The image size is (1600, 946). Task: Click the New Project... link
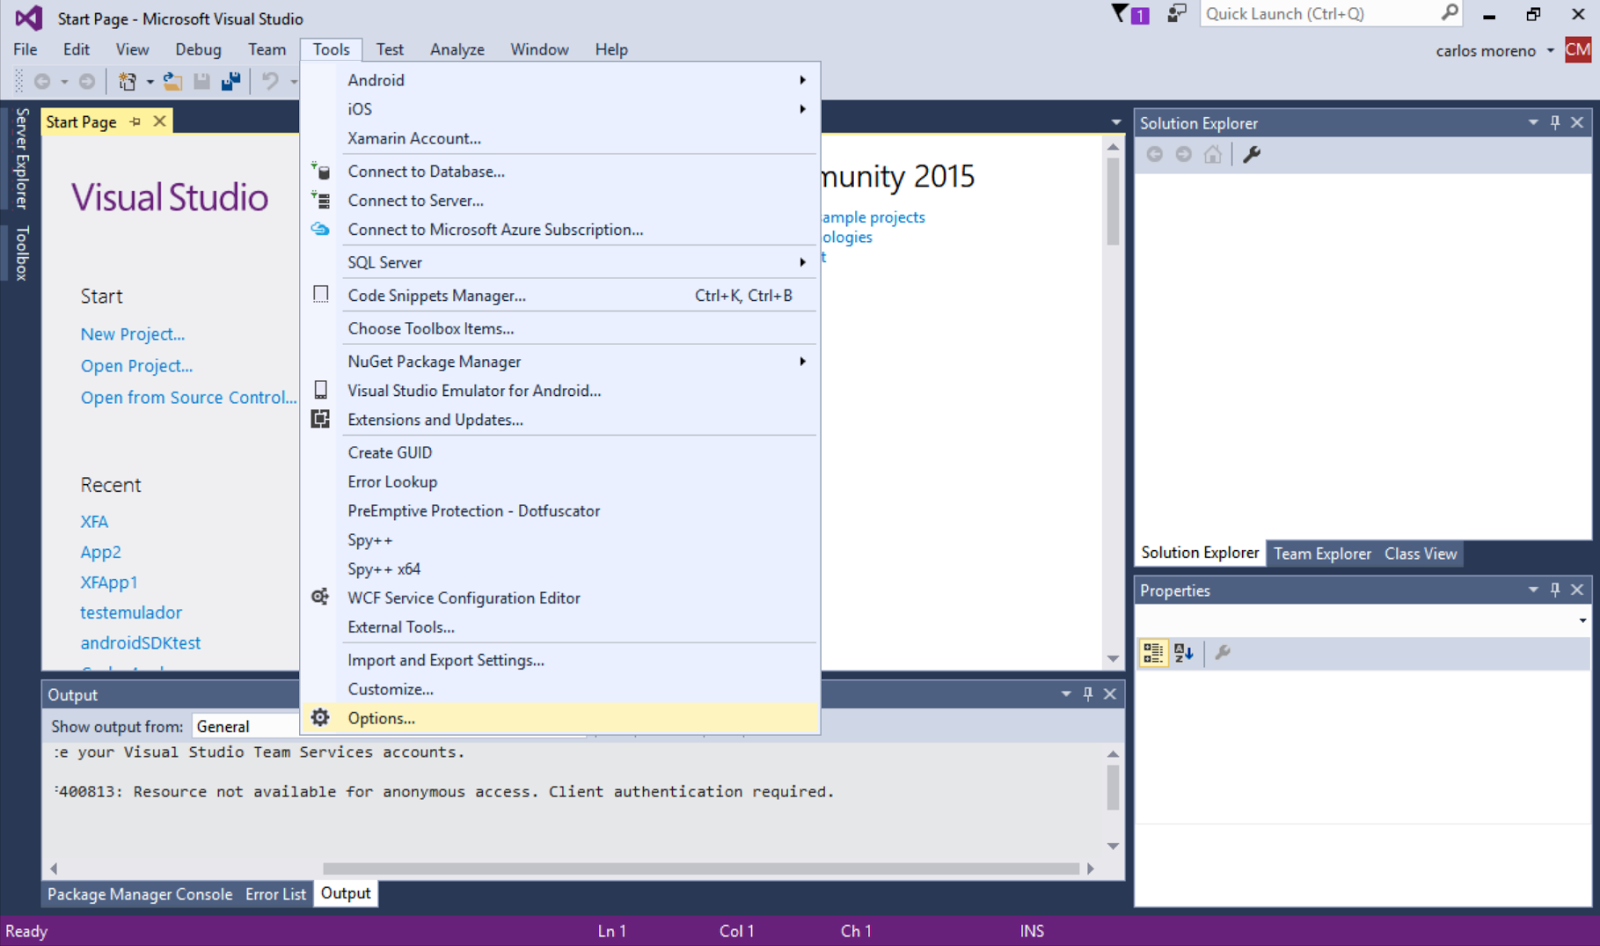coord(133,334)
